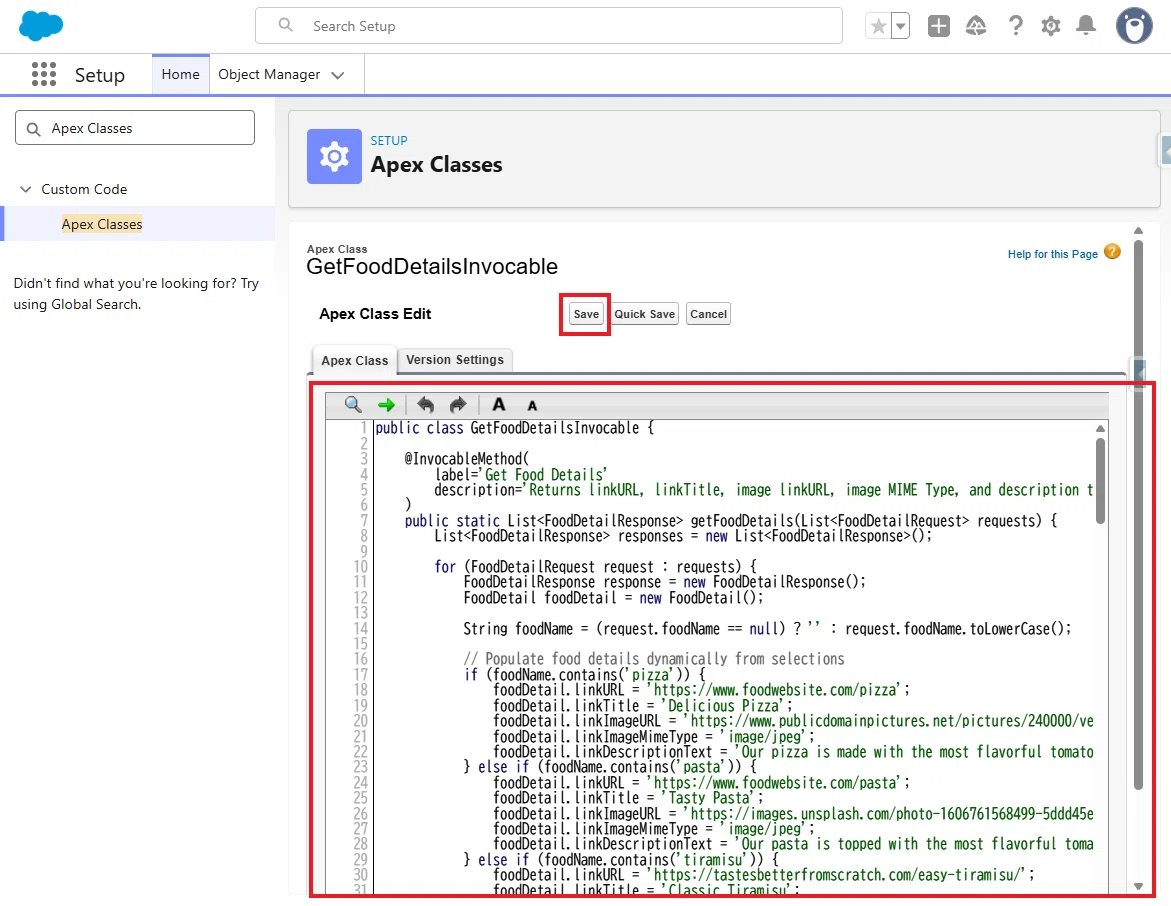Click the 'String foodName' code line
The image size is (1171, 906).
pos(767,629)
